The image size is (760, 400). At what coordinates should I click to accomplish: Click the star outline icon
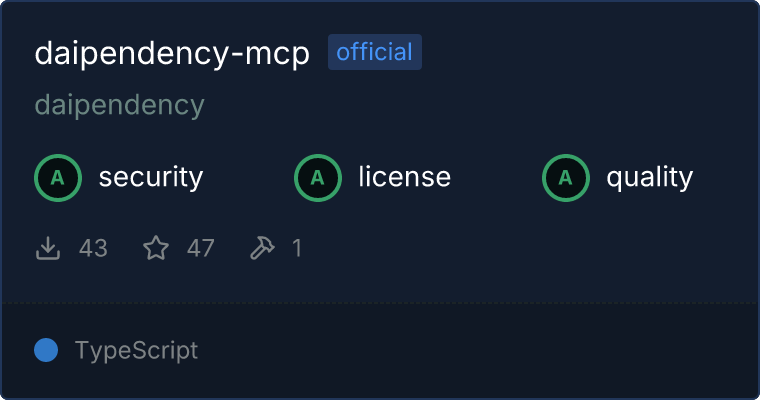[x=156, y=248]
